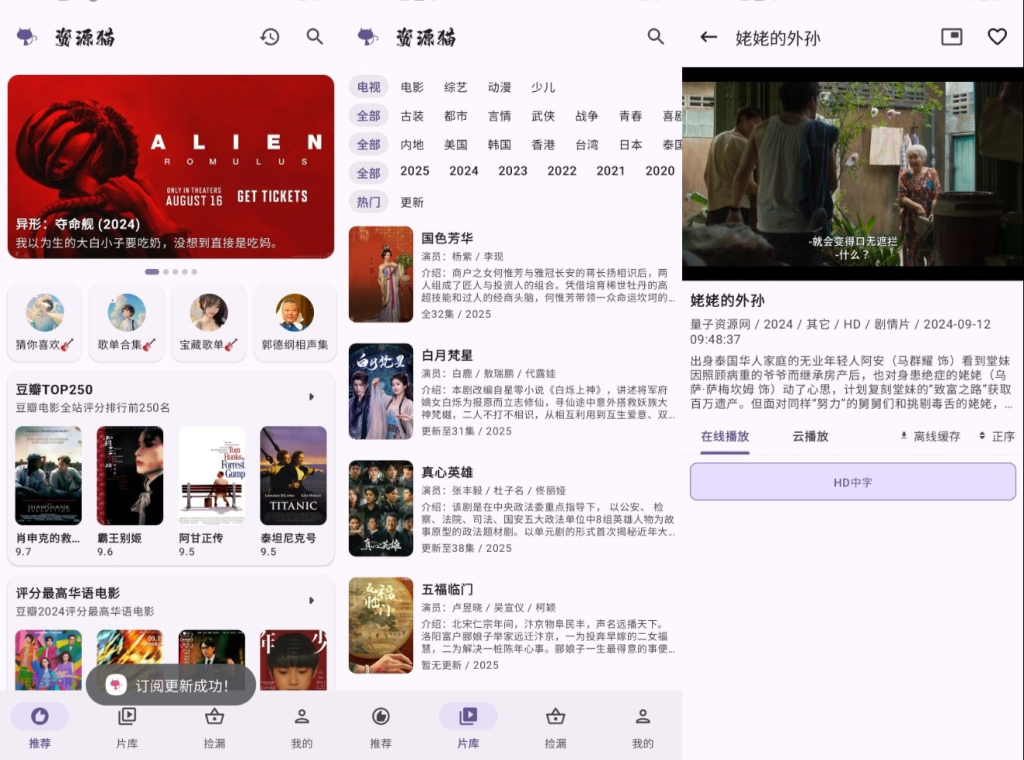The image size is (1024, 760).
Task: Open 泰坦尼克号 poster
Action: 293,475
